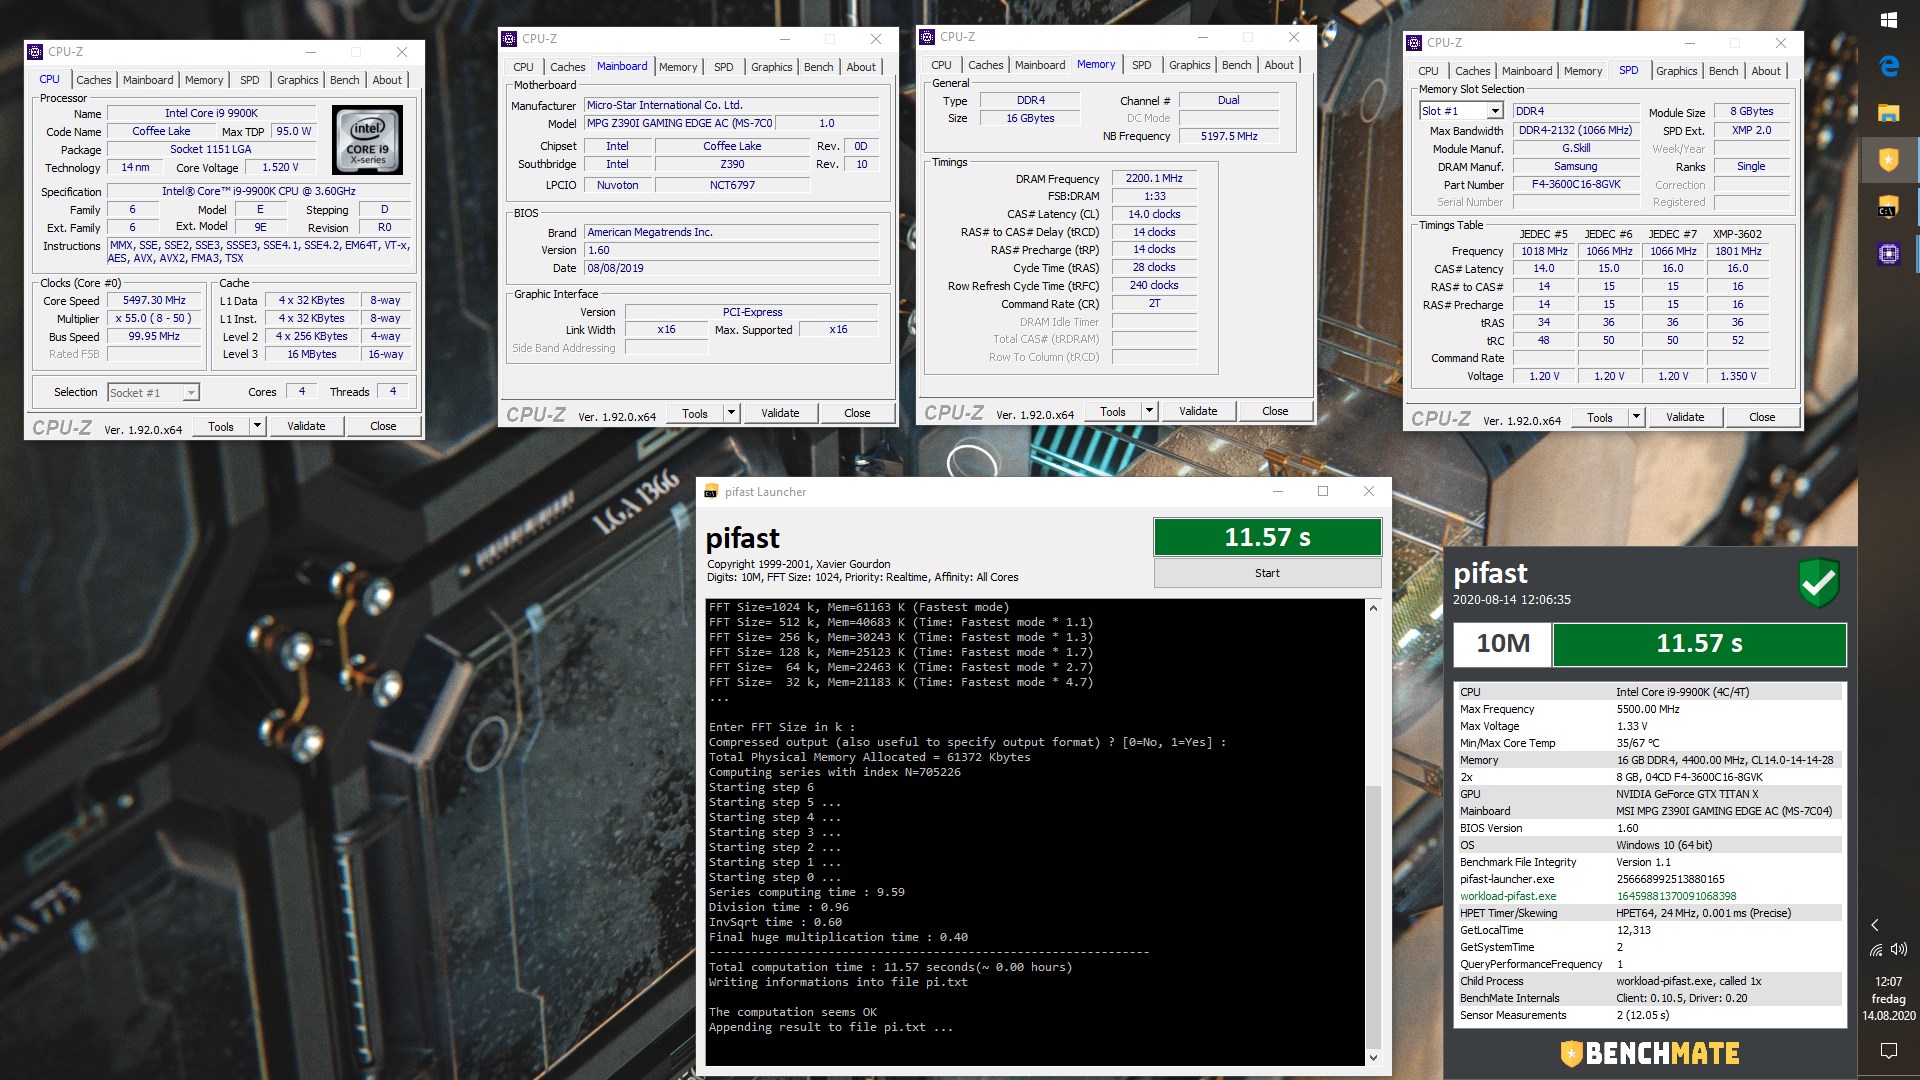Click the Windows Start button
1920x1080 pixels.
coord(1889,20)
